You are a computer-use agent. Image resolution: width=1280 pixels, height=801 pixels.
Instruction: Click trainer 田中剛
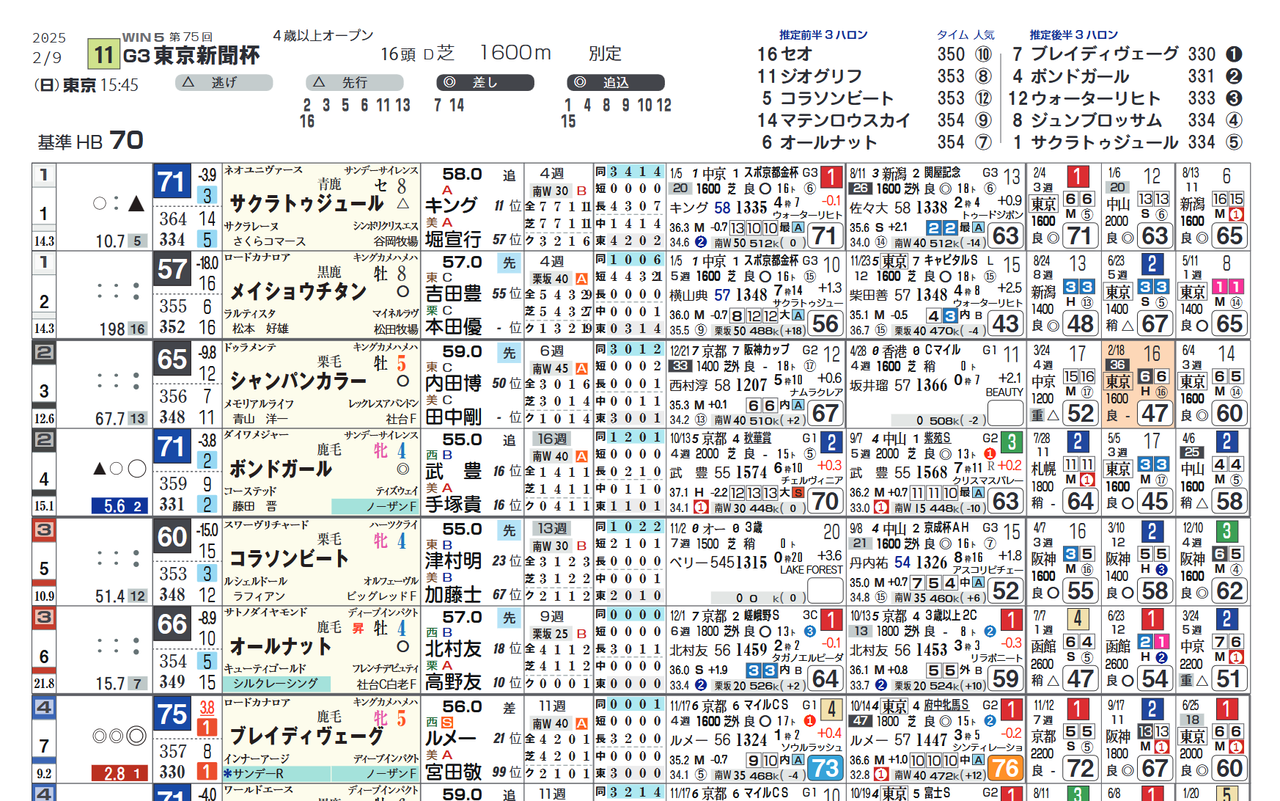(x=453, y=416)
